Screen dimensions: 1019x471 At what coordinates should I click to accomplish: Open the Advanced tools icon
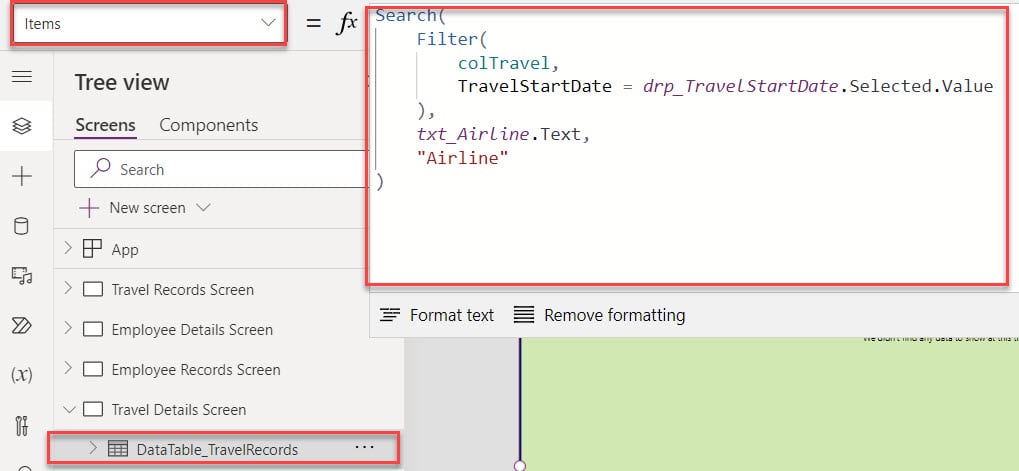tap(22, 426)
